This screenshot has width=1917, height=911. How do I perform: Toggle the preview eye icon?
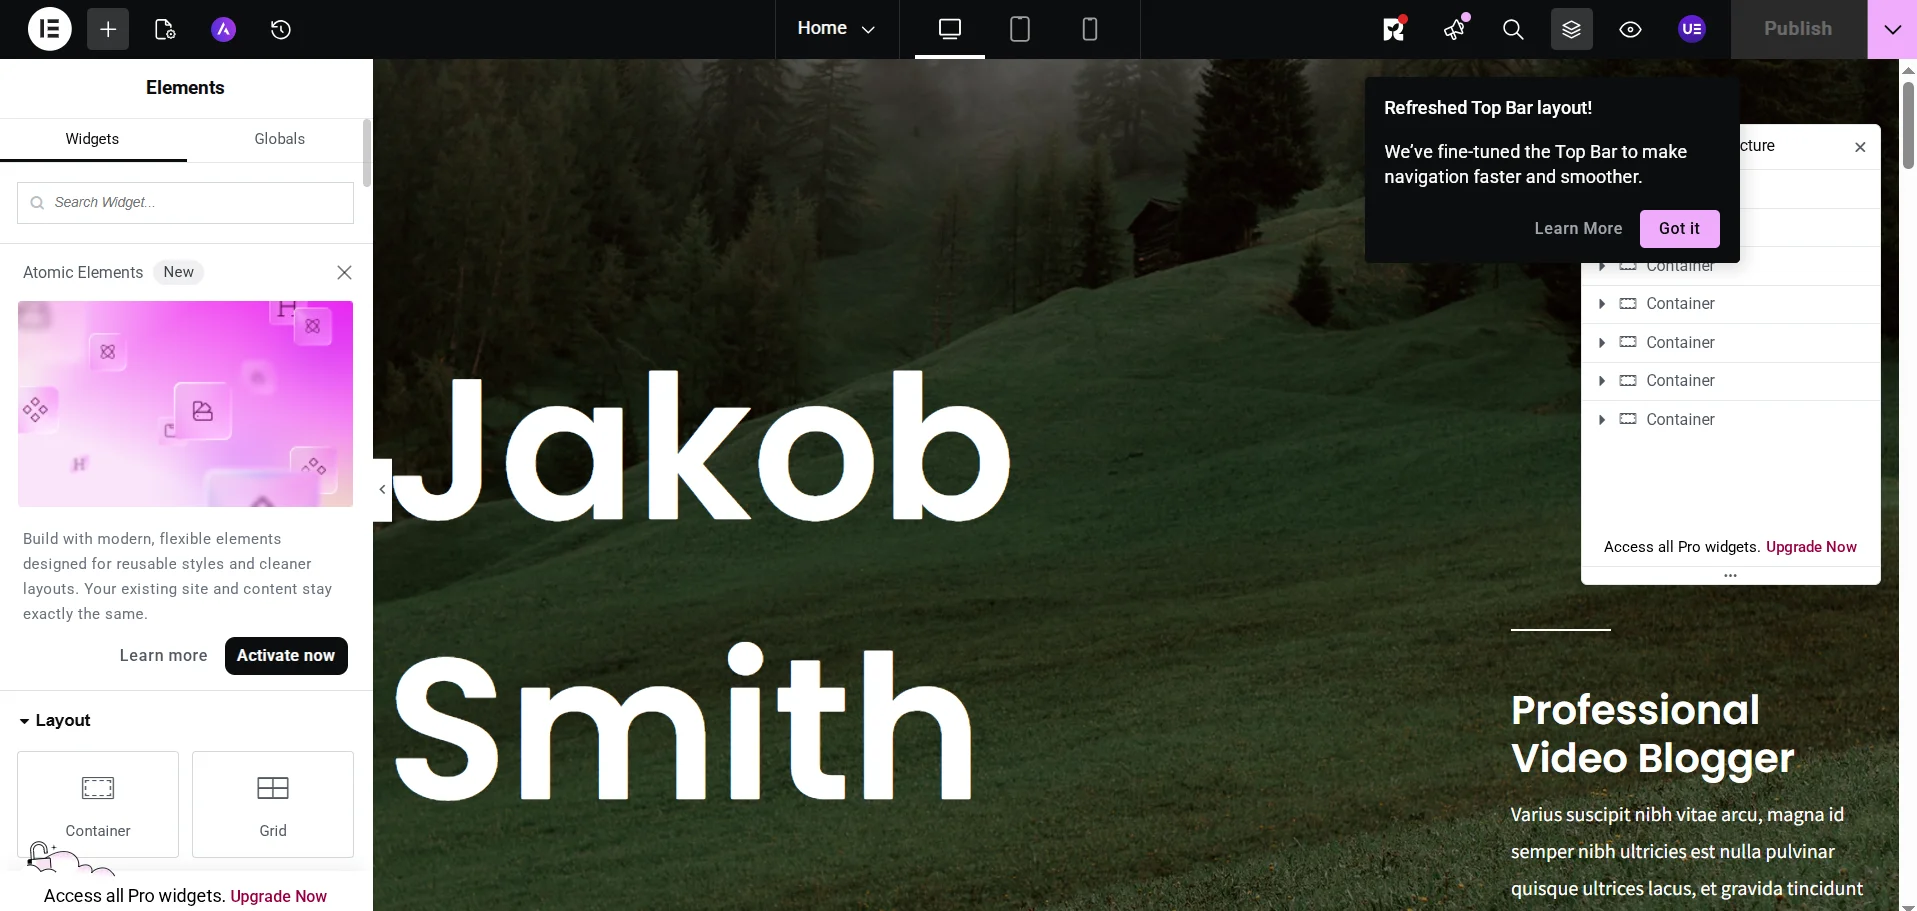[x=1630, y=29]
